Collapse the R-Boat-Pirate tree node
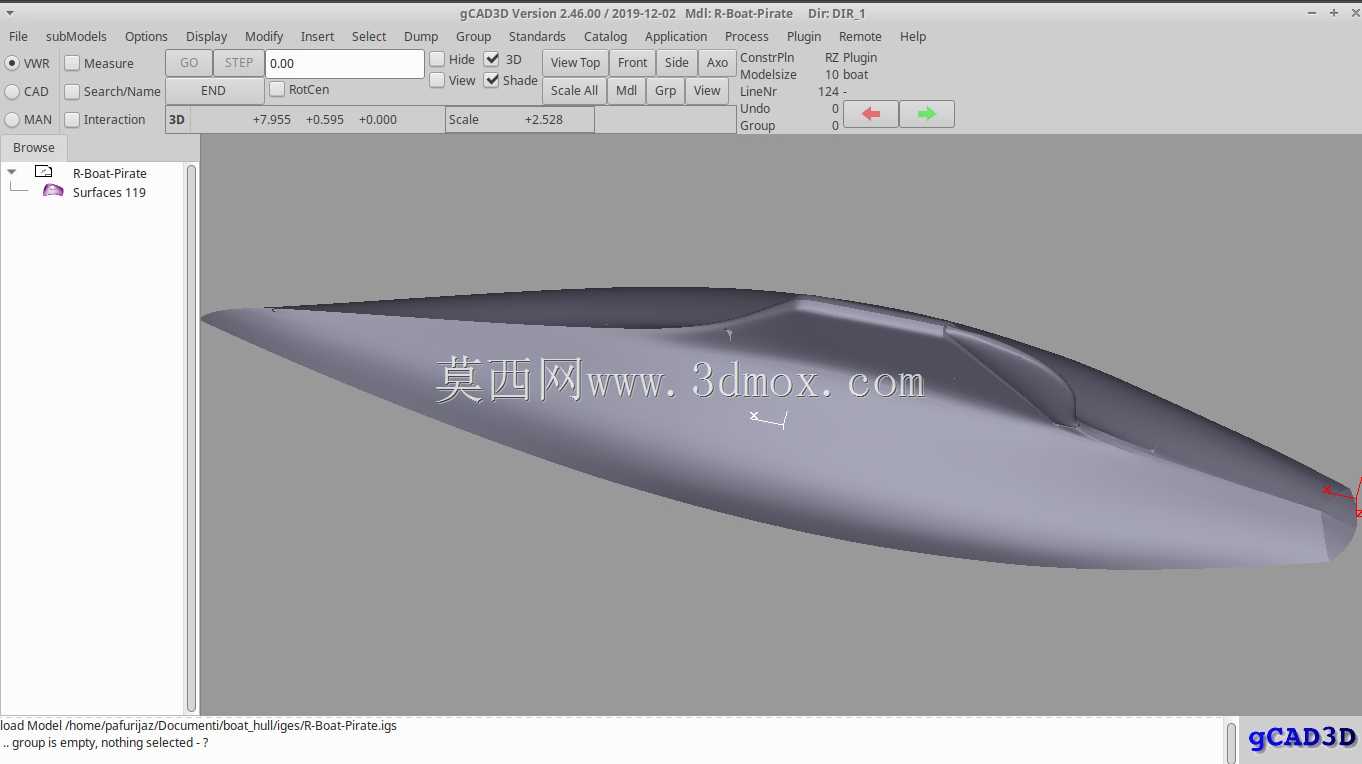Image resolution: width=1362 pixels, height=764 pixels. click(x=12, y=172)
